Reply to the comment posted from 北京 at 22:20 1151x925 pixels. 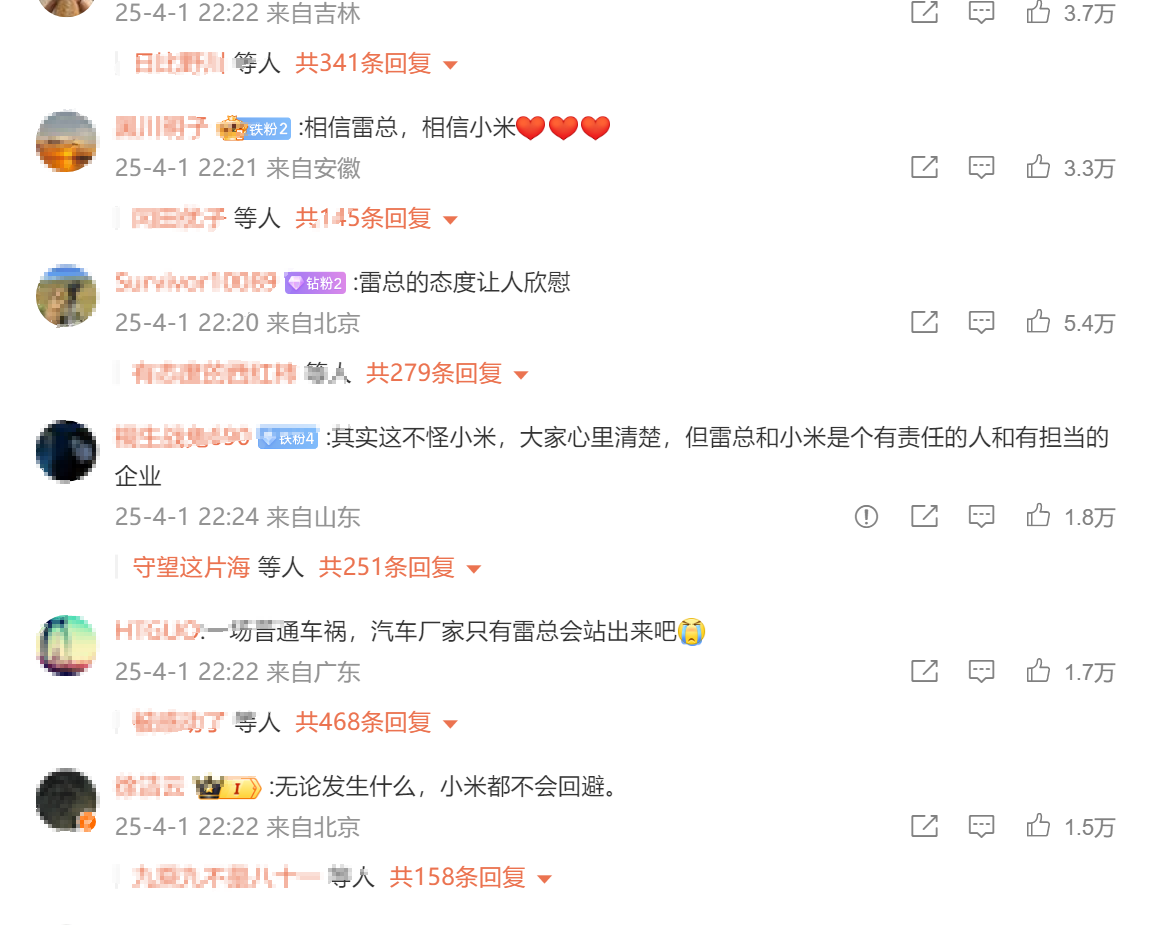981,322
